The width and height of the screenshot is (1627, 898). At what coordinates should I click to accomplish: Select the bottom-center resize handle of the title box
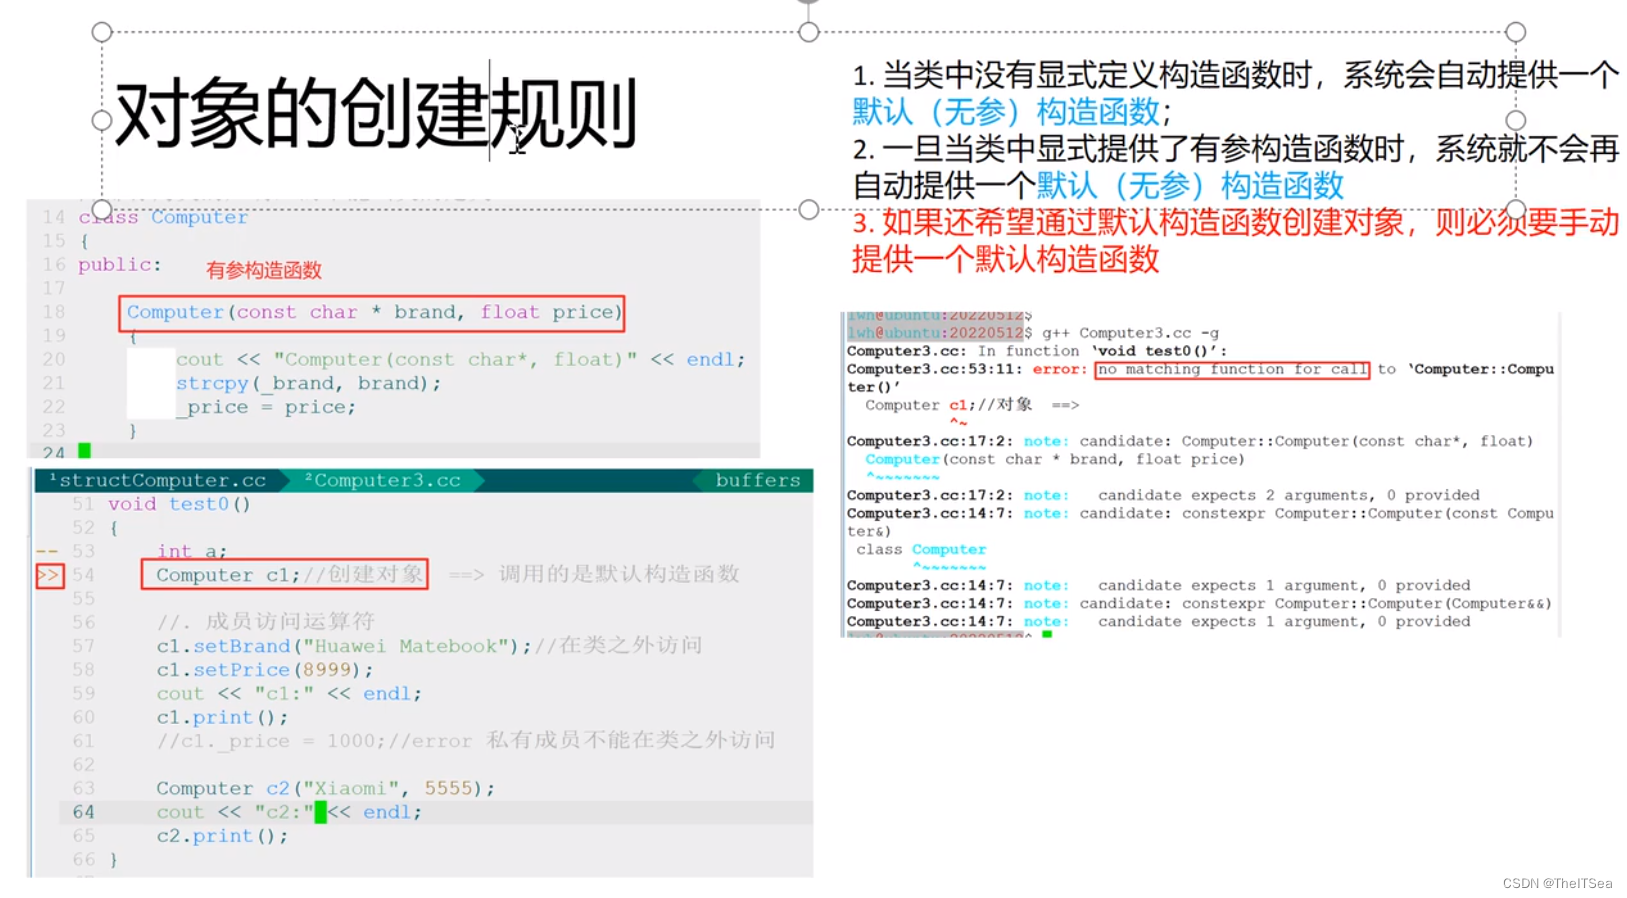click(x=809, y=210)
